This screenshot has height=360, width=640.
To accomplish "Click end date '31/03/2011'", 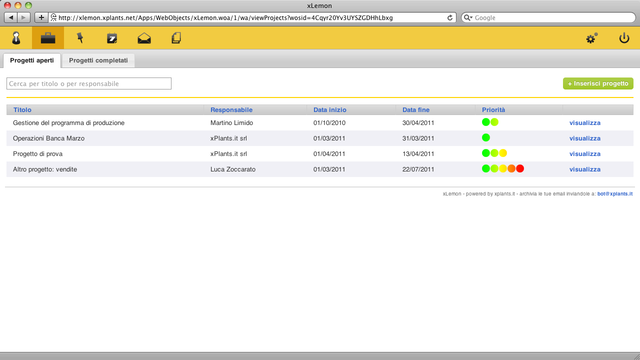I will (418, 138).
